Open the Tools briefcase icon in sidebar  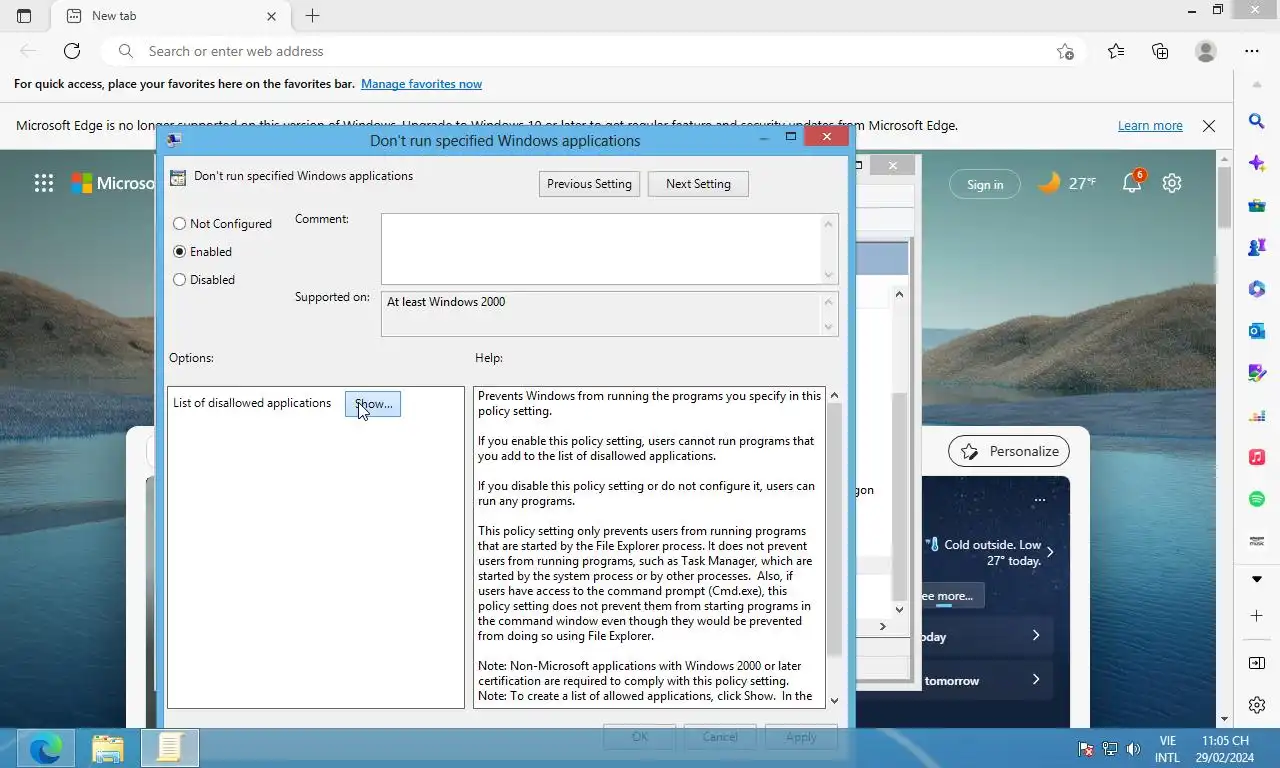tap(1257, 205)
